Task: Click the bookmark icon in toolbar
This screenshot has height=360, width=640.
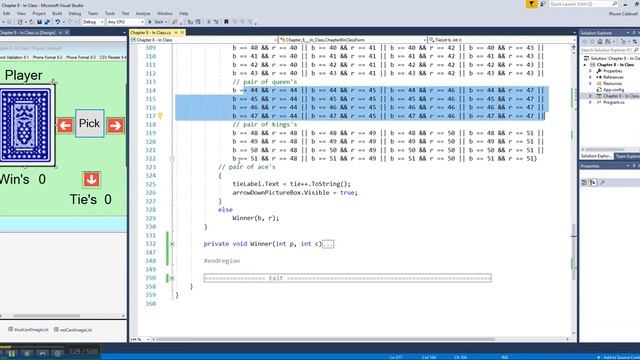Action: (226, 22)
